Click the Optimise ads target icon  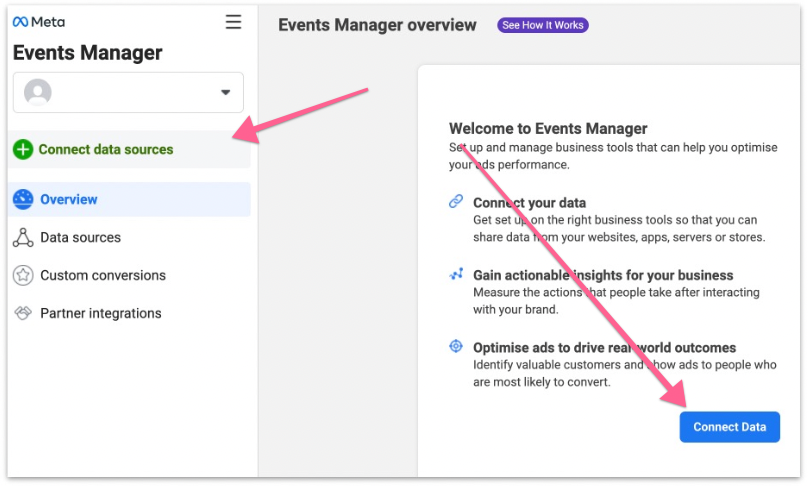coord(456,347)
